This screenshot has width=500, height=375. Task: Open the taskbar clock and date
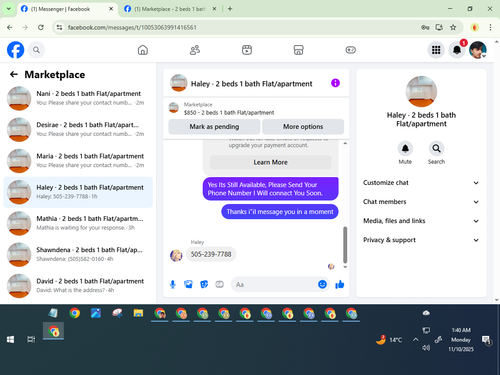click(x=461, y=340)
